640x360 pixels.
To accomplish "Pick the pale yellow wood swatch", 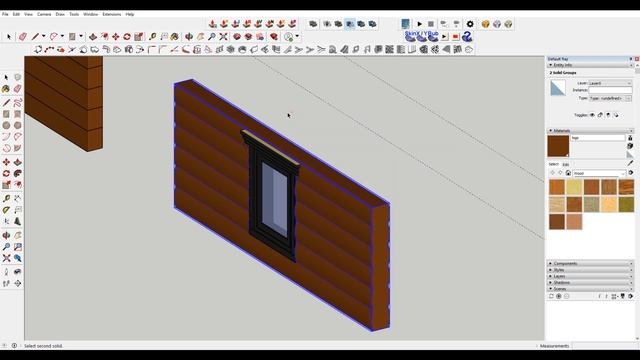I will (574, 187).
